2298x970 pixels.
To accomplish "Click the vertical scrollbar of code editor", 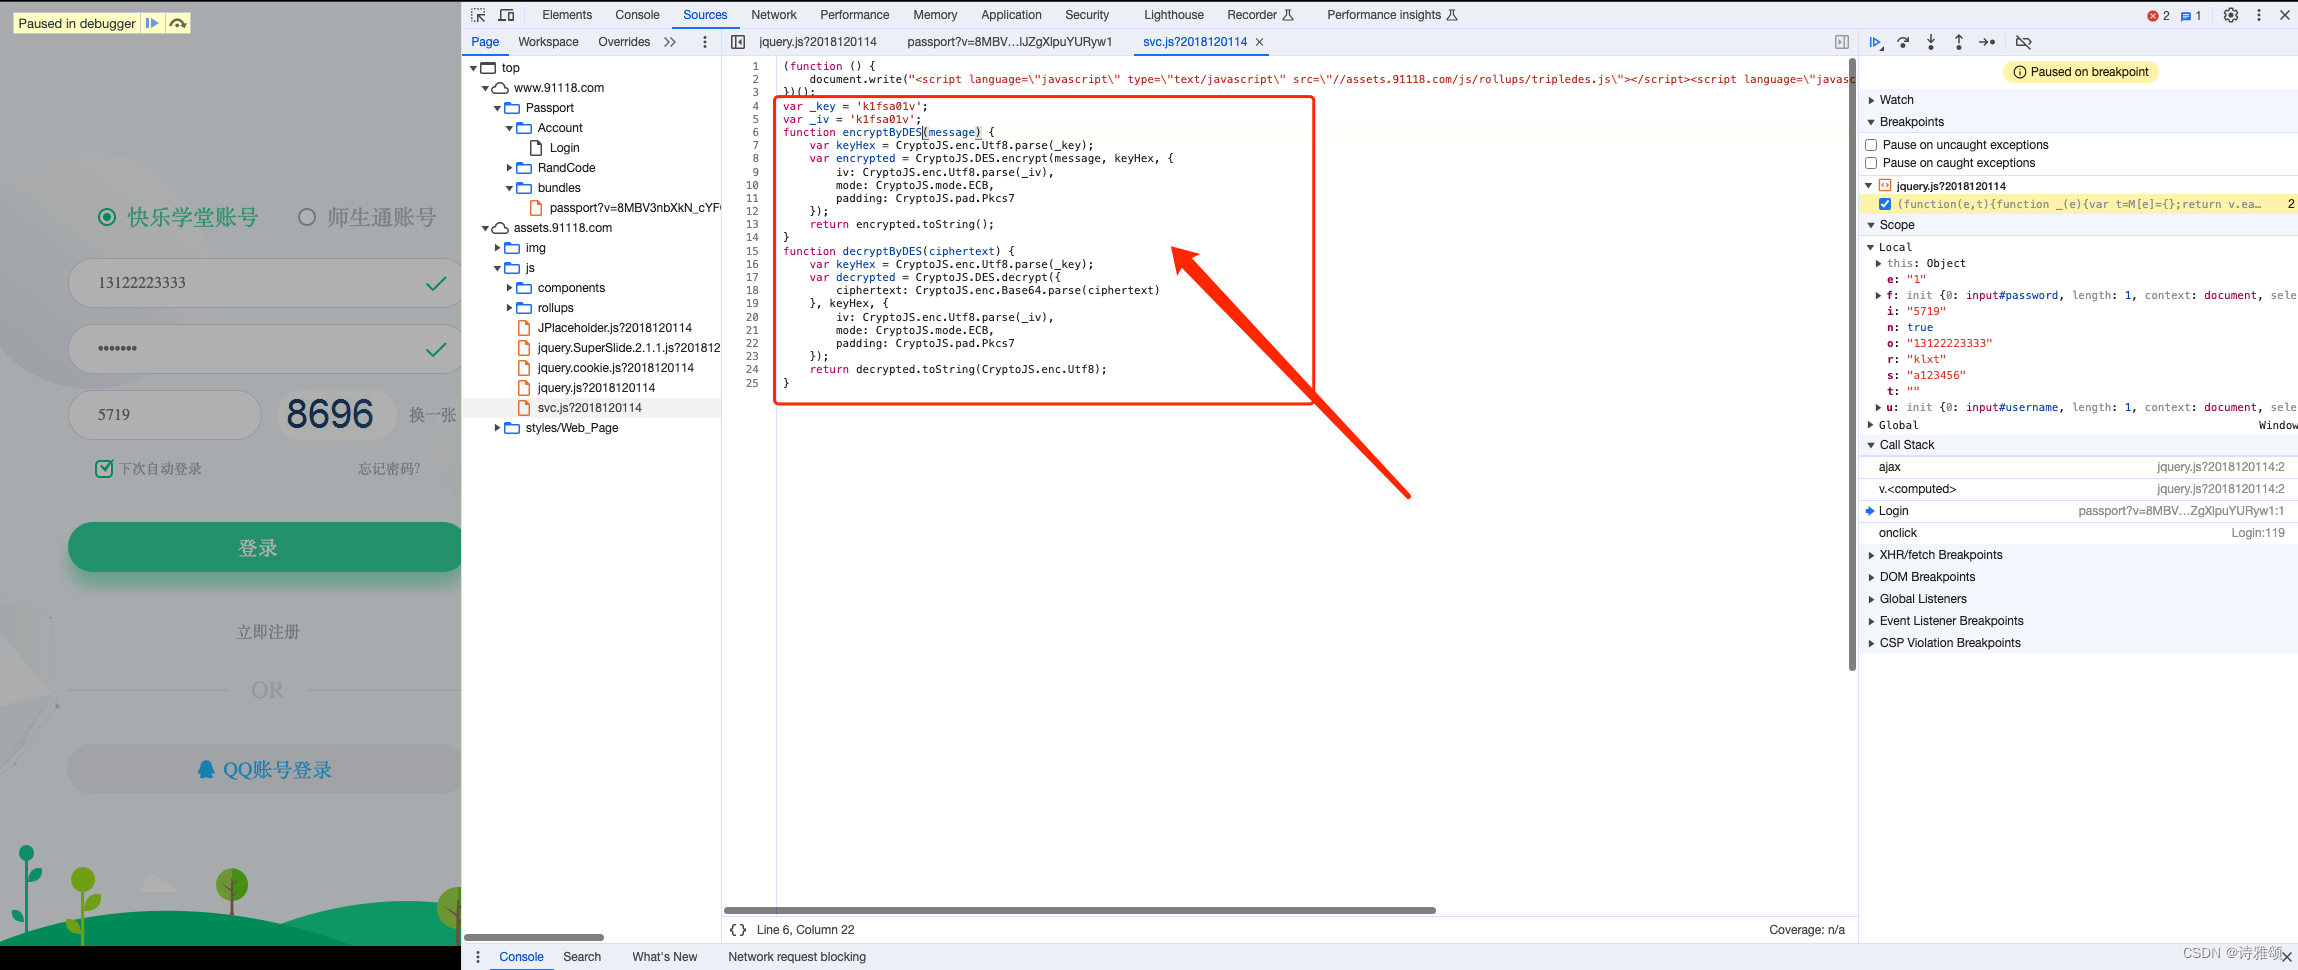I will tap(1852, 365).
